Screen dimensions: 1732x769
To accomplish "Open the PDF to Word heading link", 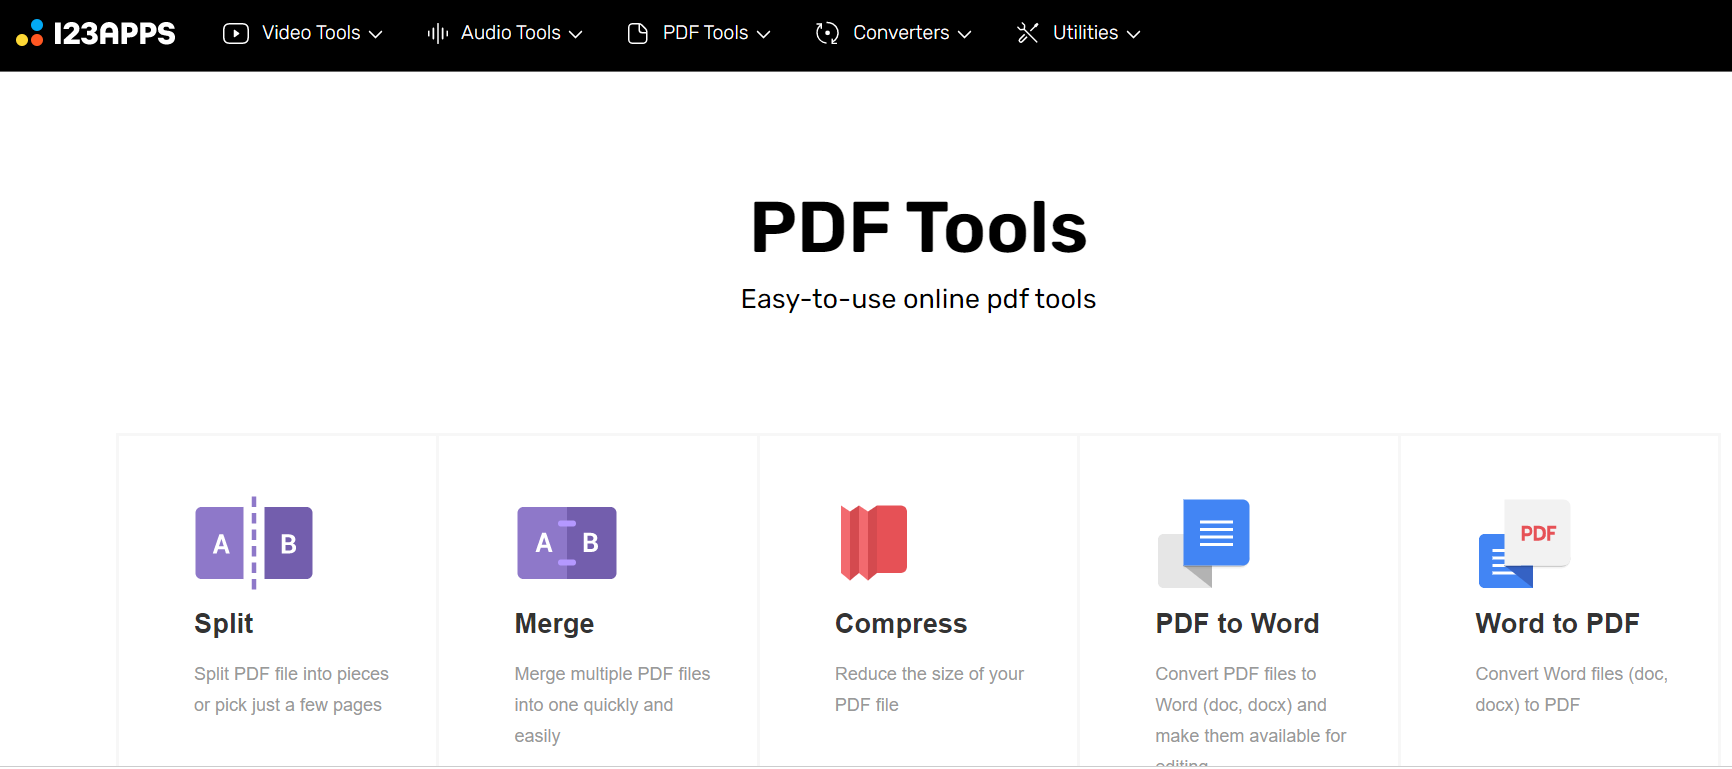I will coord(1237,624).
